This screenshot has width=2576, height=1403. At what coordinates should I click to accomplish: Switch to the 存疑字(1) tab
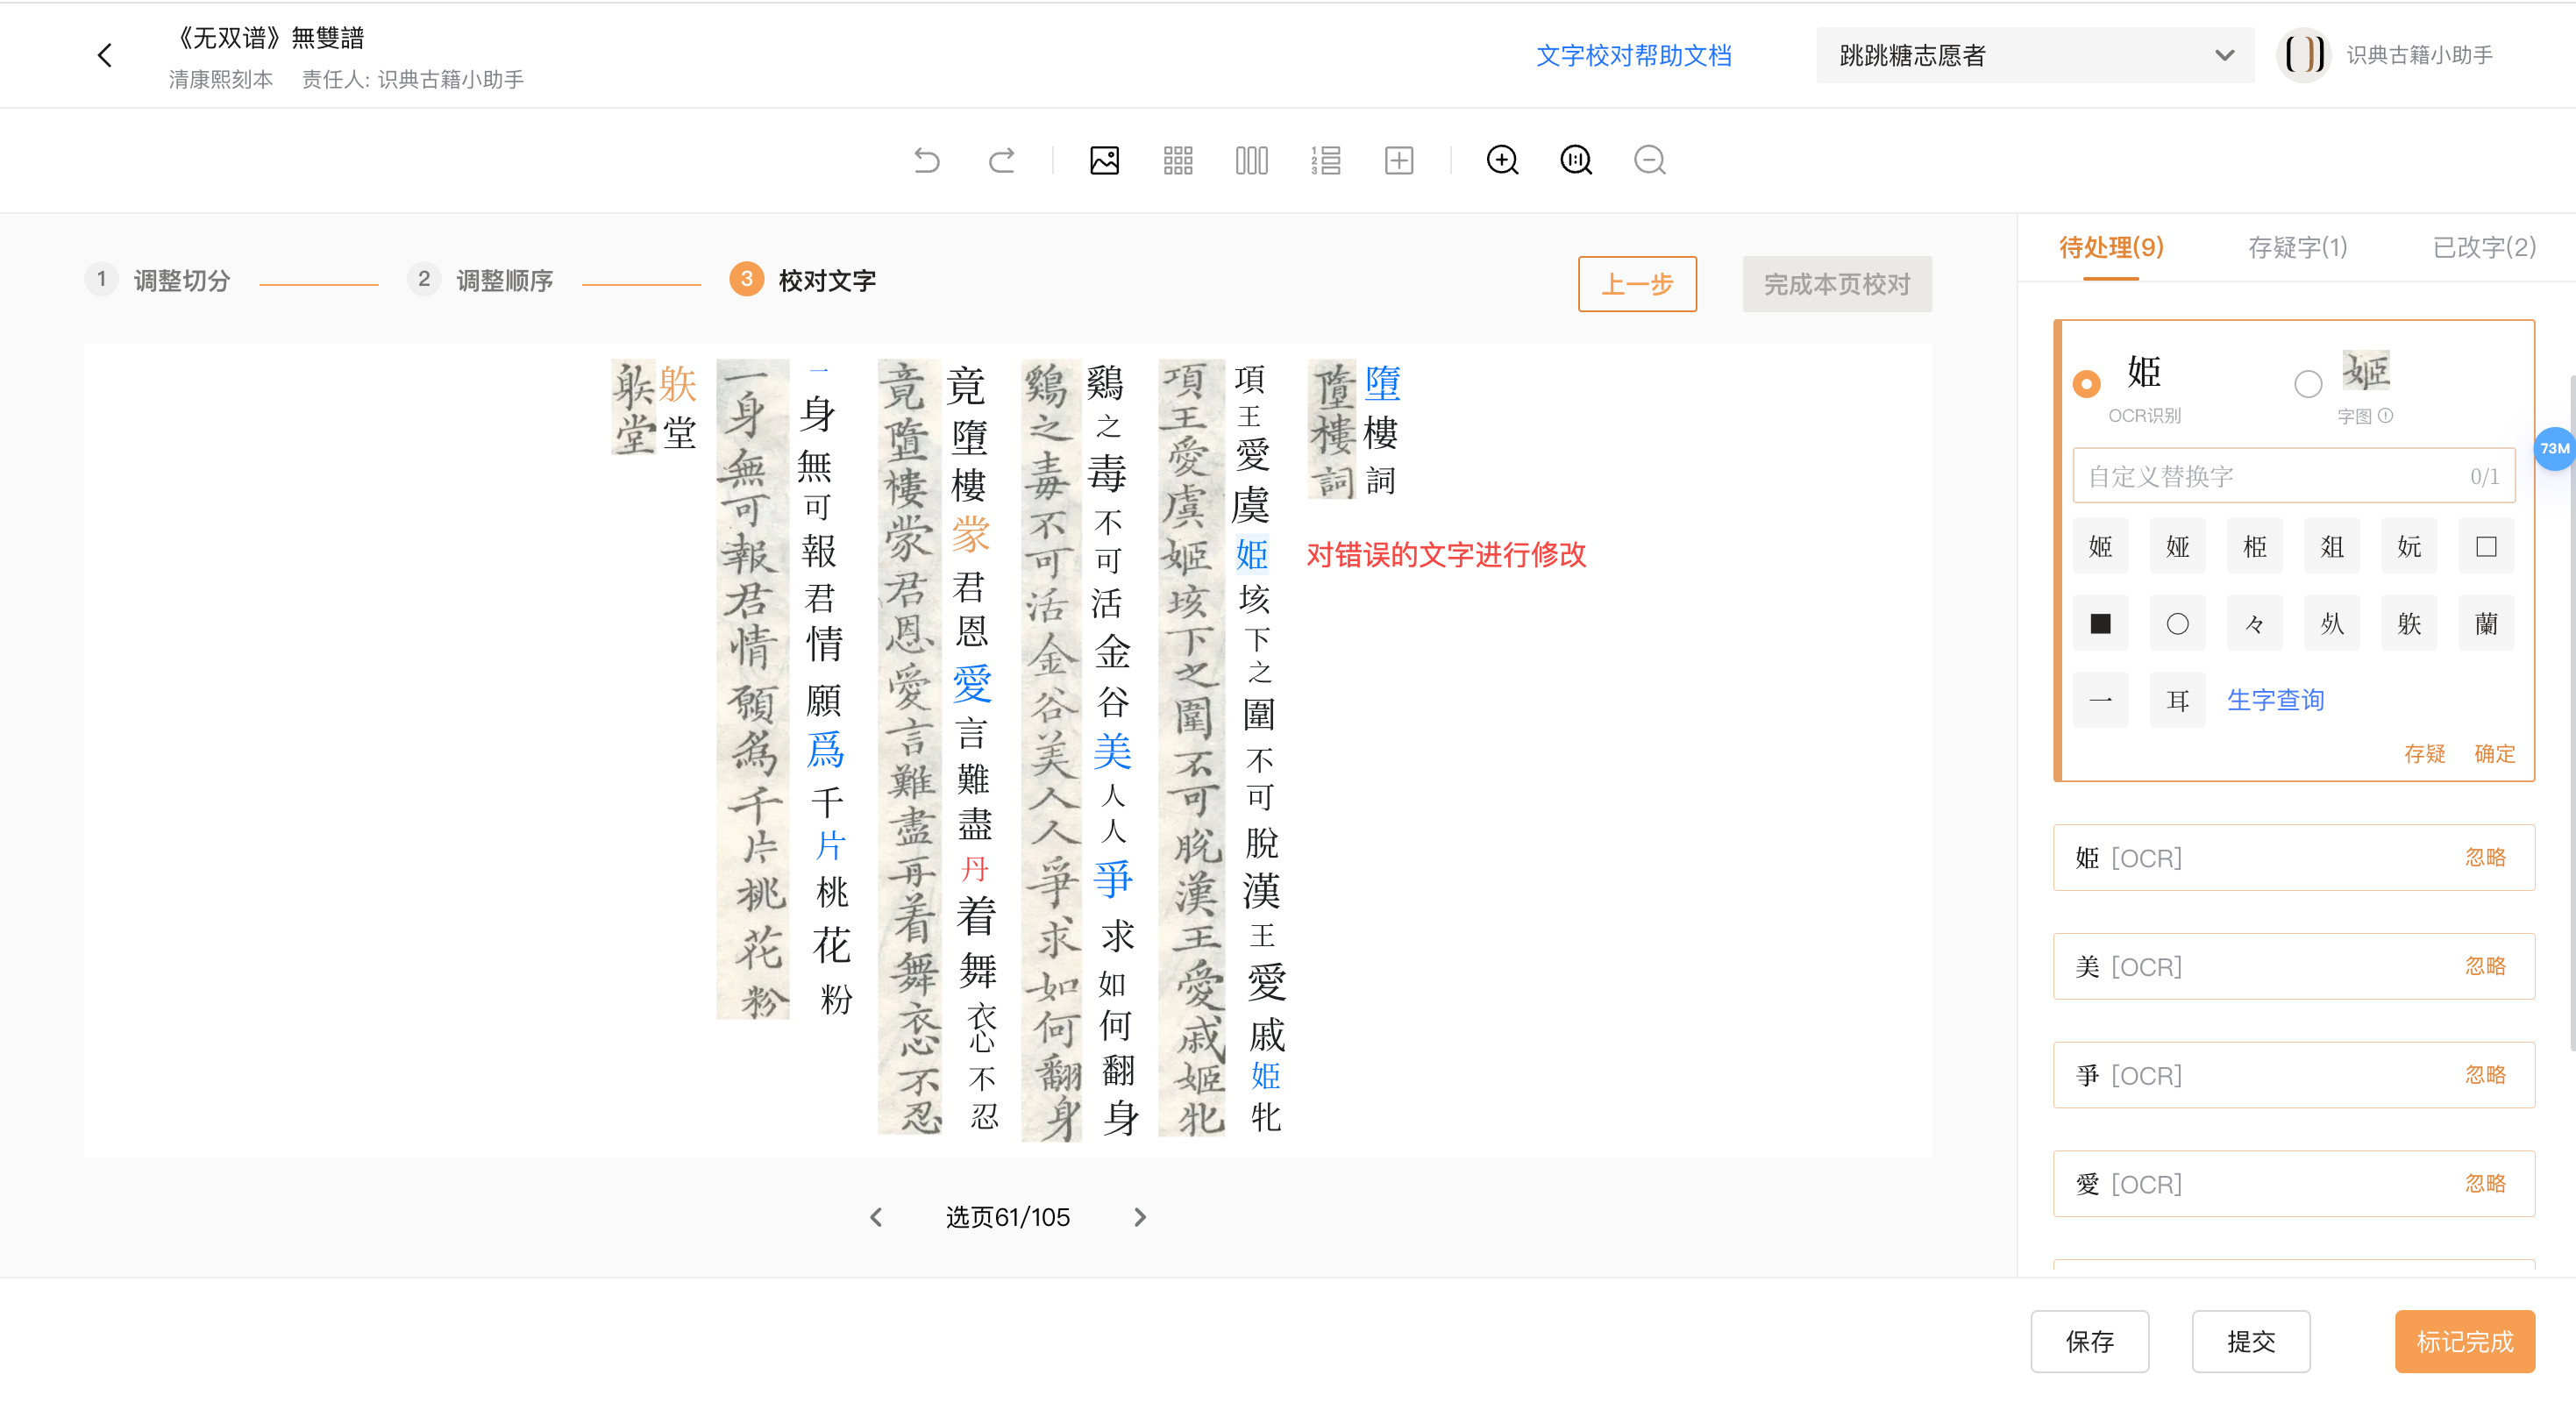pos(2297,247)
